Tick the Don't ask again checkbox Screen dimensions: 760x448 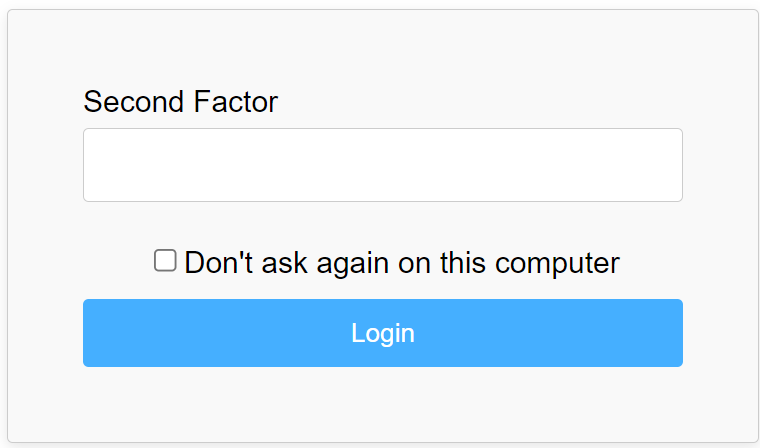[165, 260]
